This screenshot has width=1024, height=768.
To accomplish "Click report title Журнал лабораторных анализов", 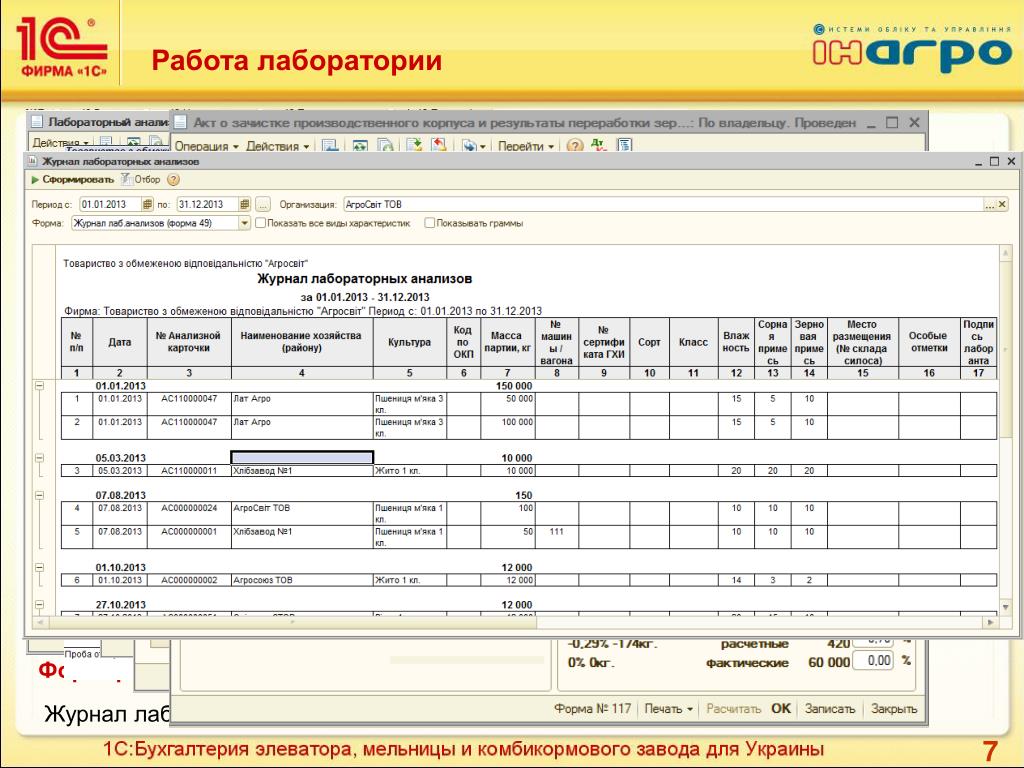I will pos(364,279).
